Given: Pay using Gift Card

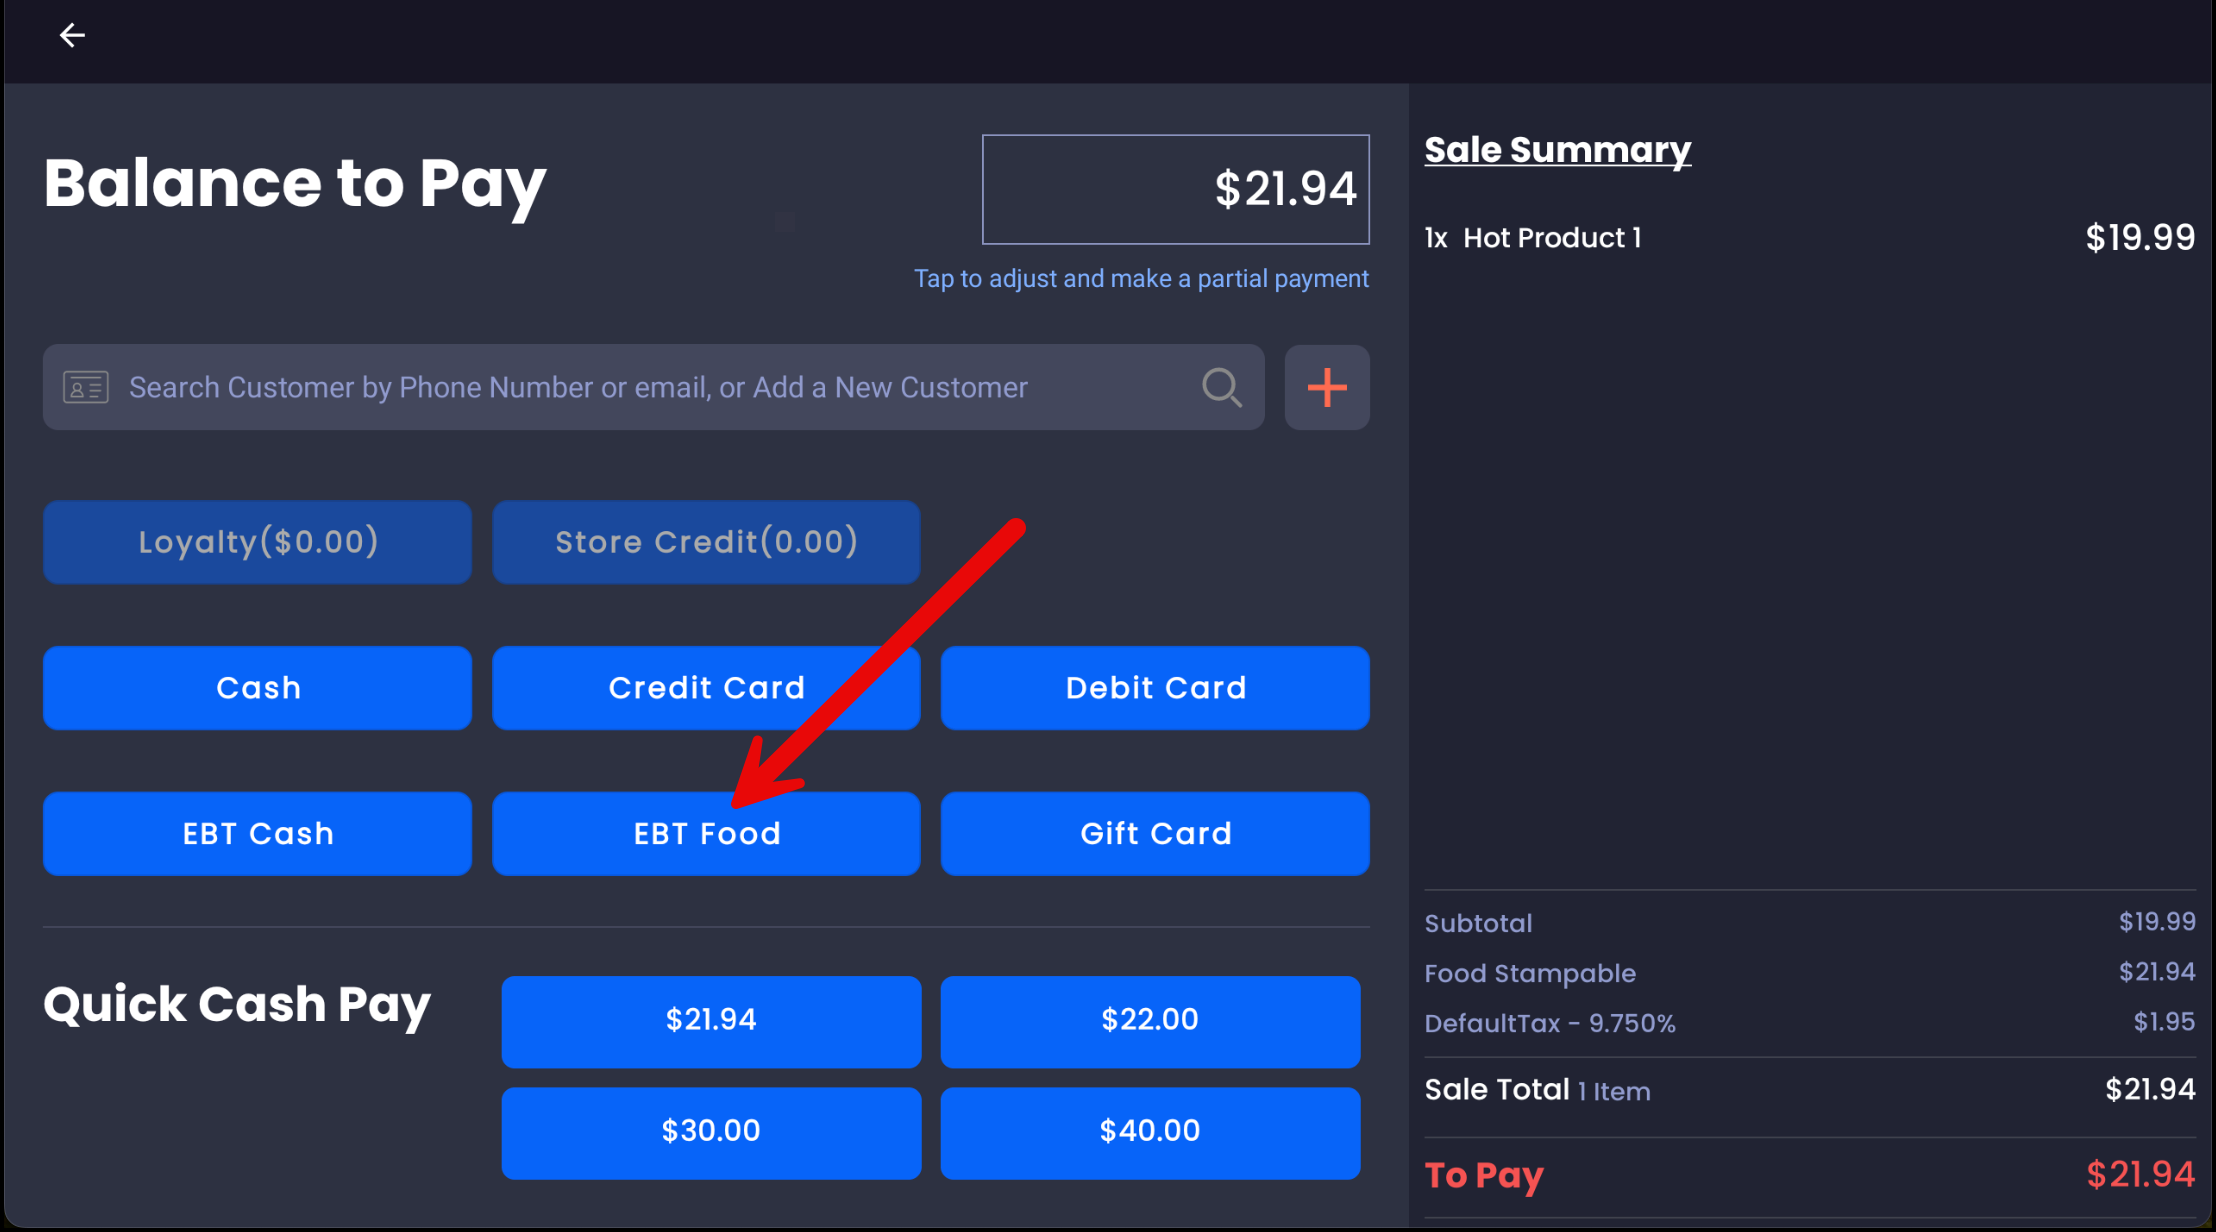Looking at the screenshot, I should [x=1155, y=834].
